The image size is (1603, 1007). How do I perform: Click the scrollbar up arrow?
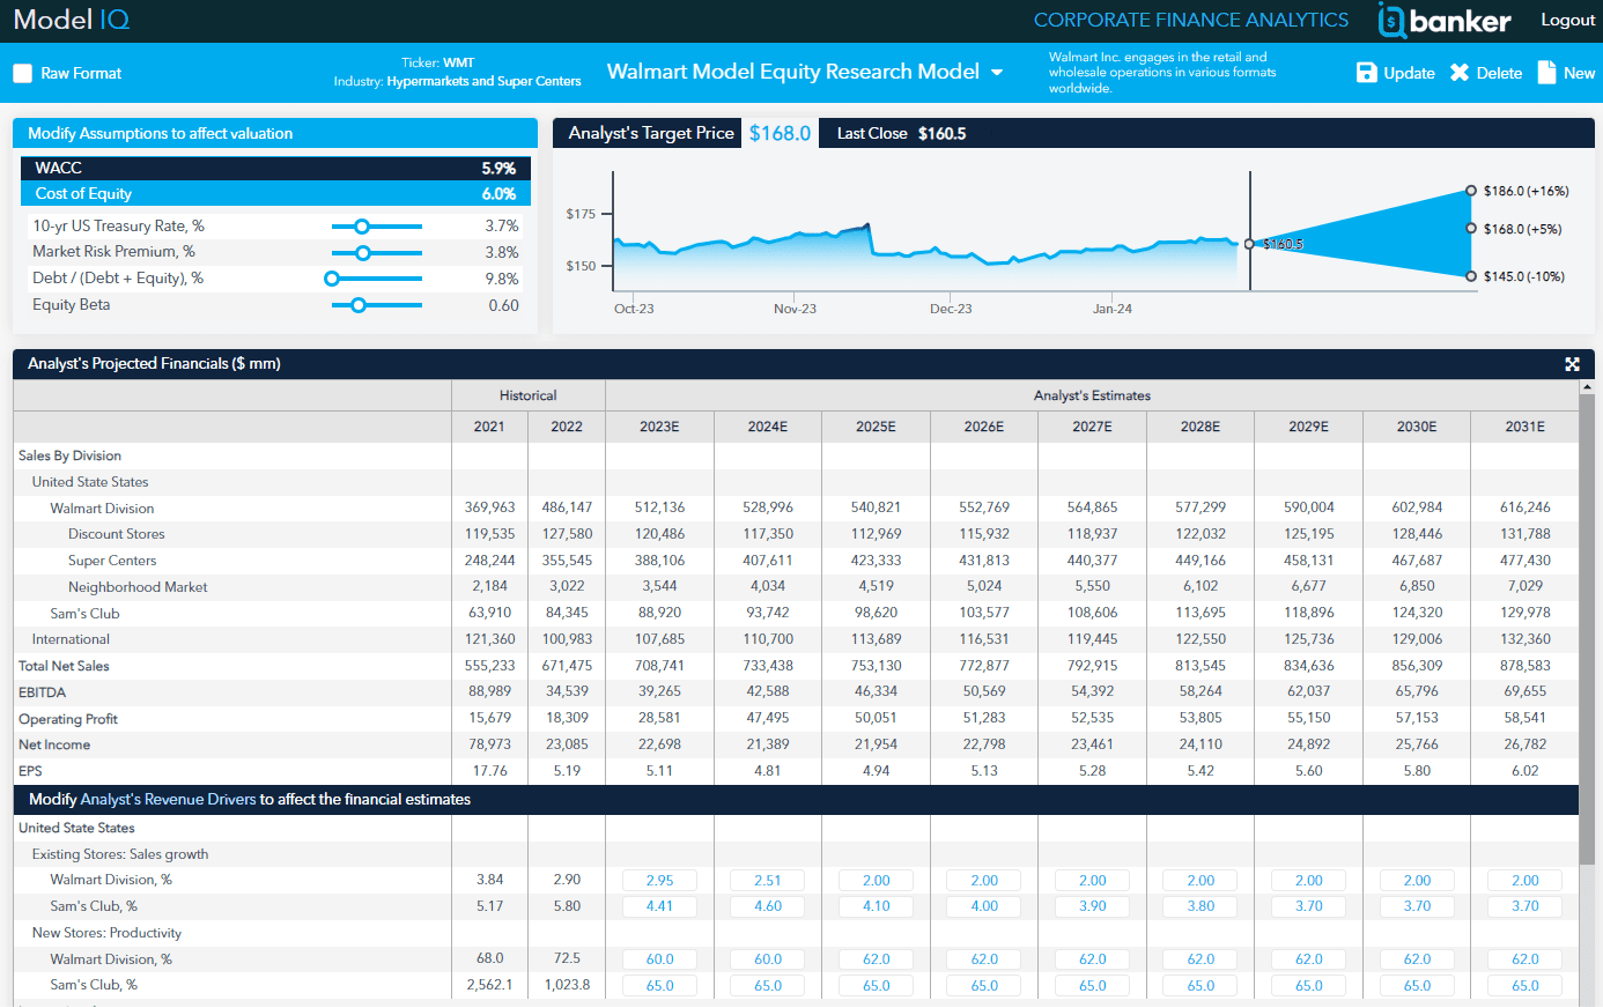pyautogui.click(x=1587, y=387)
